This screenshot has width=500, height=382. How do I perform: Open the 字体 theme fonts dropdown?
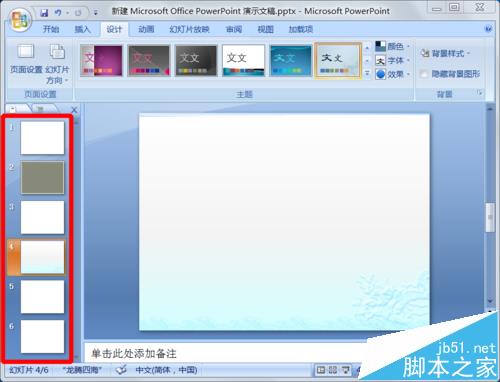[x=393, y=60]
